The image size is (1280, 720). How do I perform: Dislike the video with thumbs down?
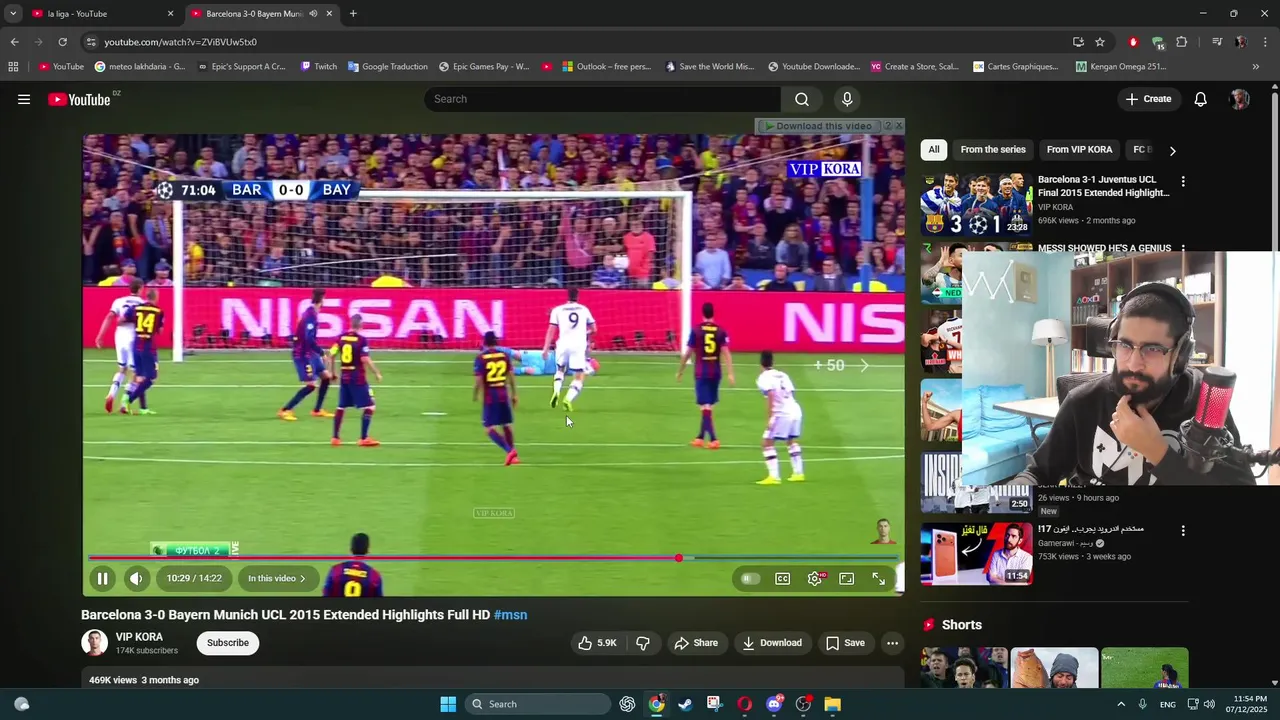point(643,643)
